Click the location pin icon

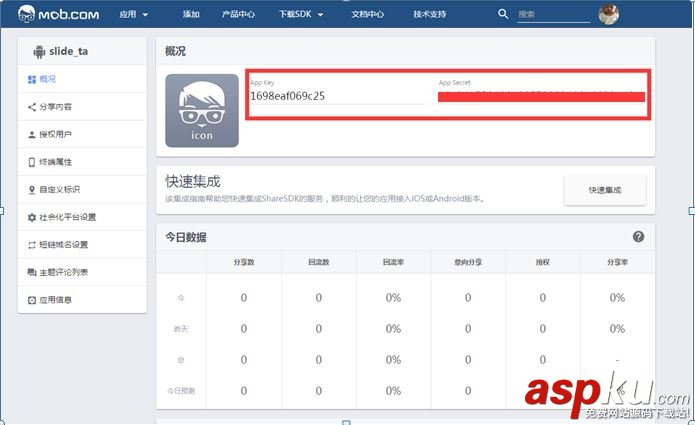[x=32, y=190]
